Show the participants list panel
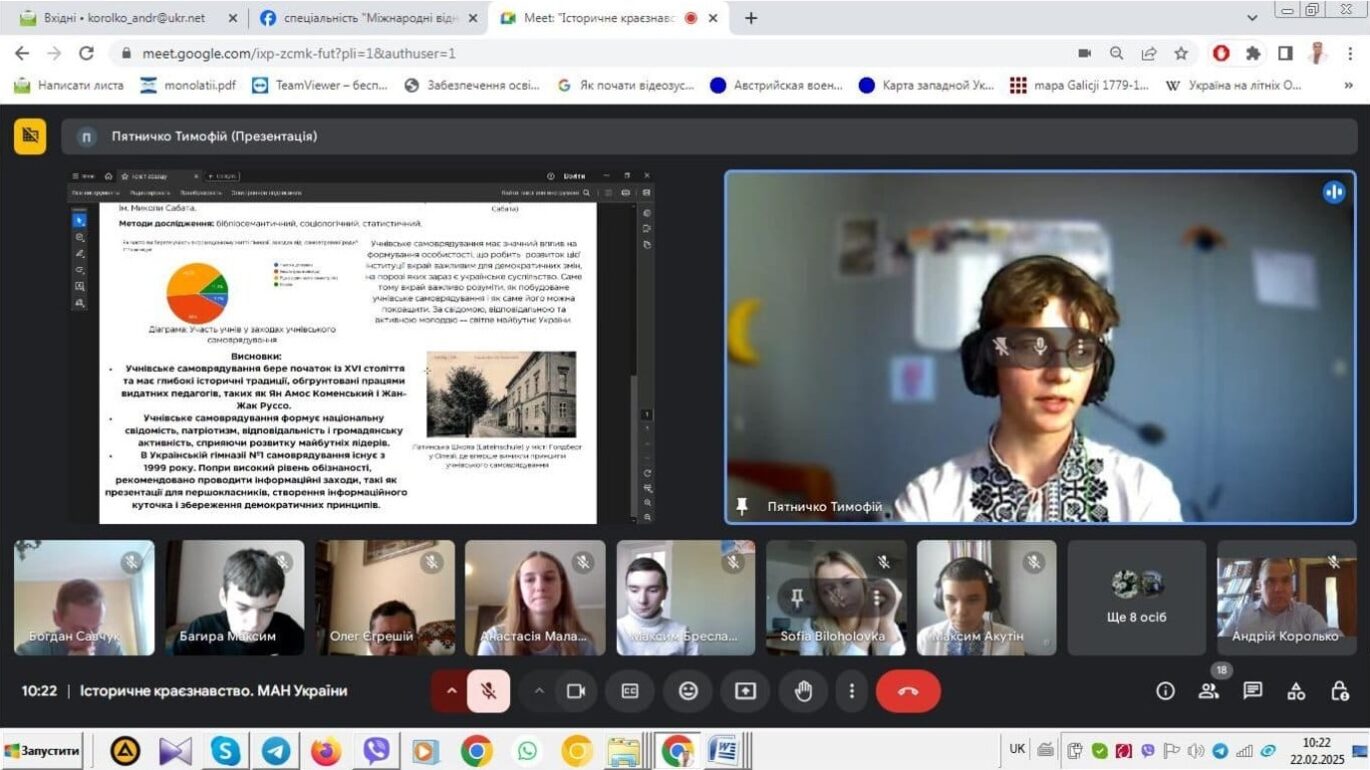The width and height of the screenshot is (1370, 770). (x=1209, y=691)
